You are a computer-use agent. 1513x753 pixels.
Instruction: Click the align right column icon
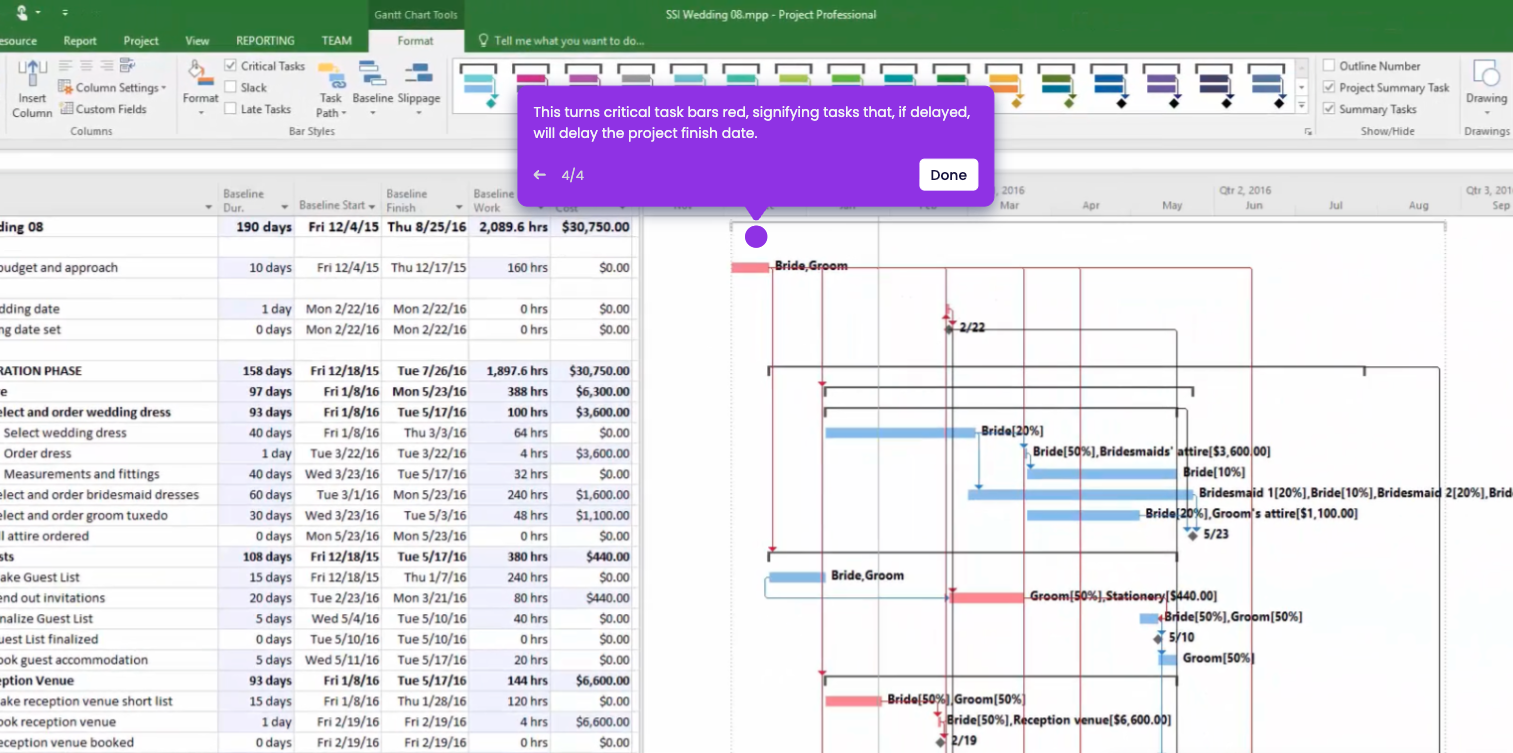point(105,66)
